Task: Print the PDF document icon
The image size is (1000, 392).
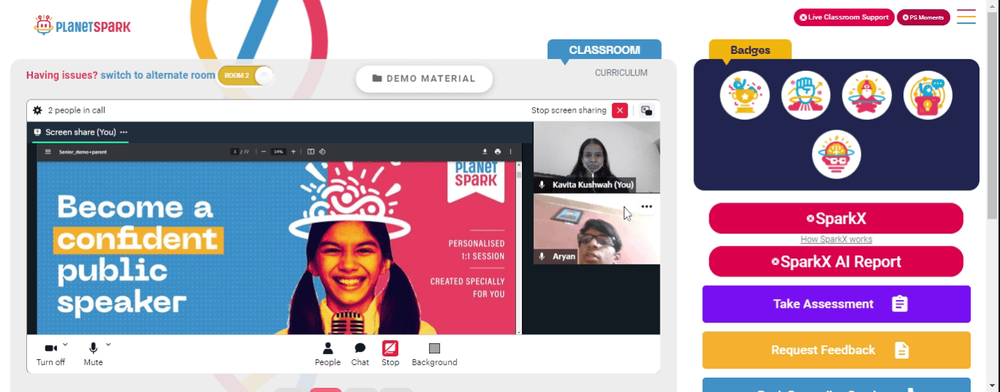Action: [x=497, y=152]
